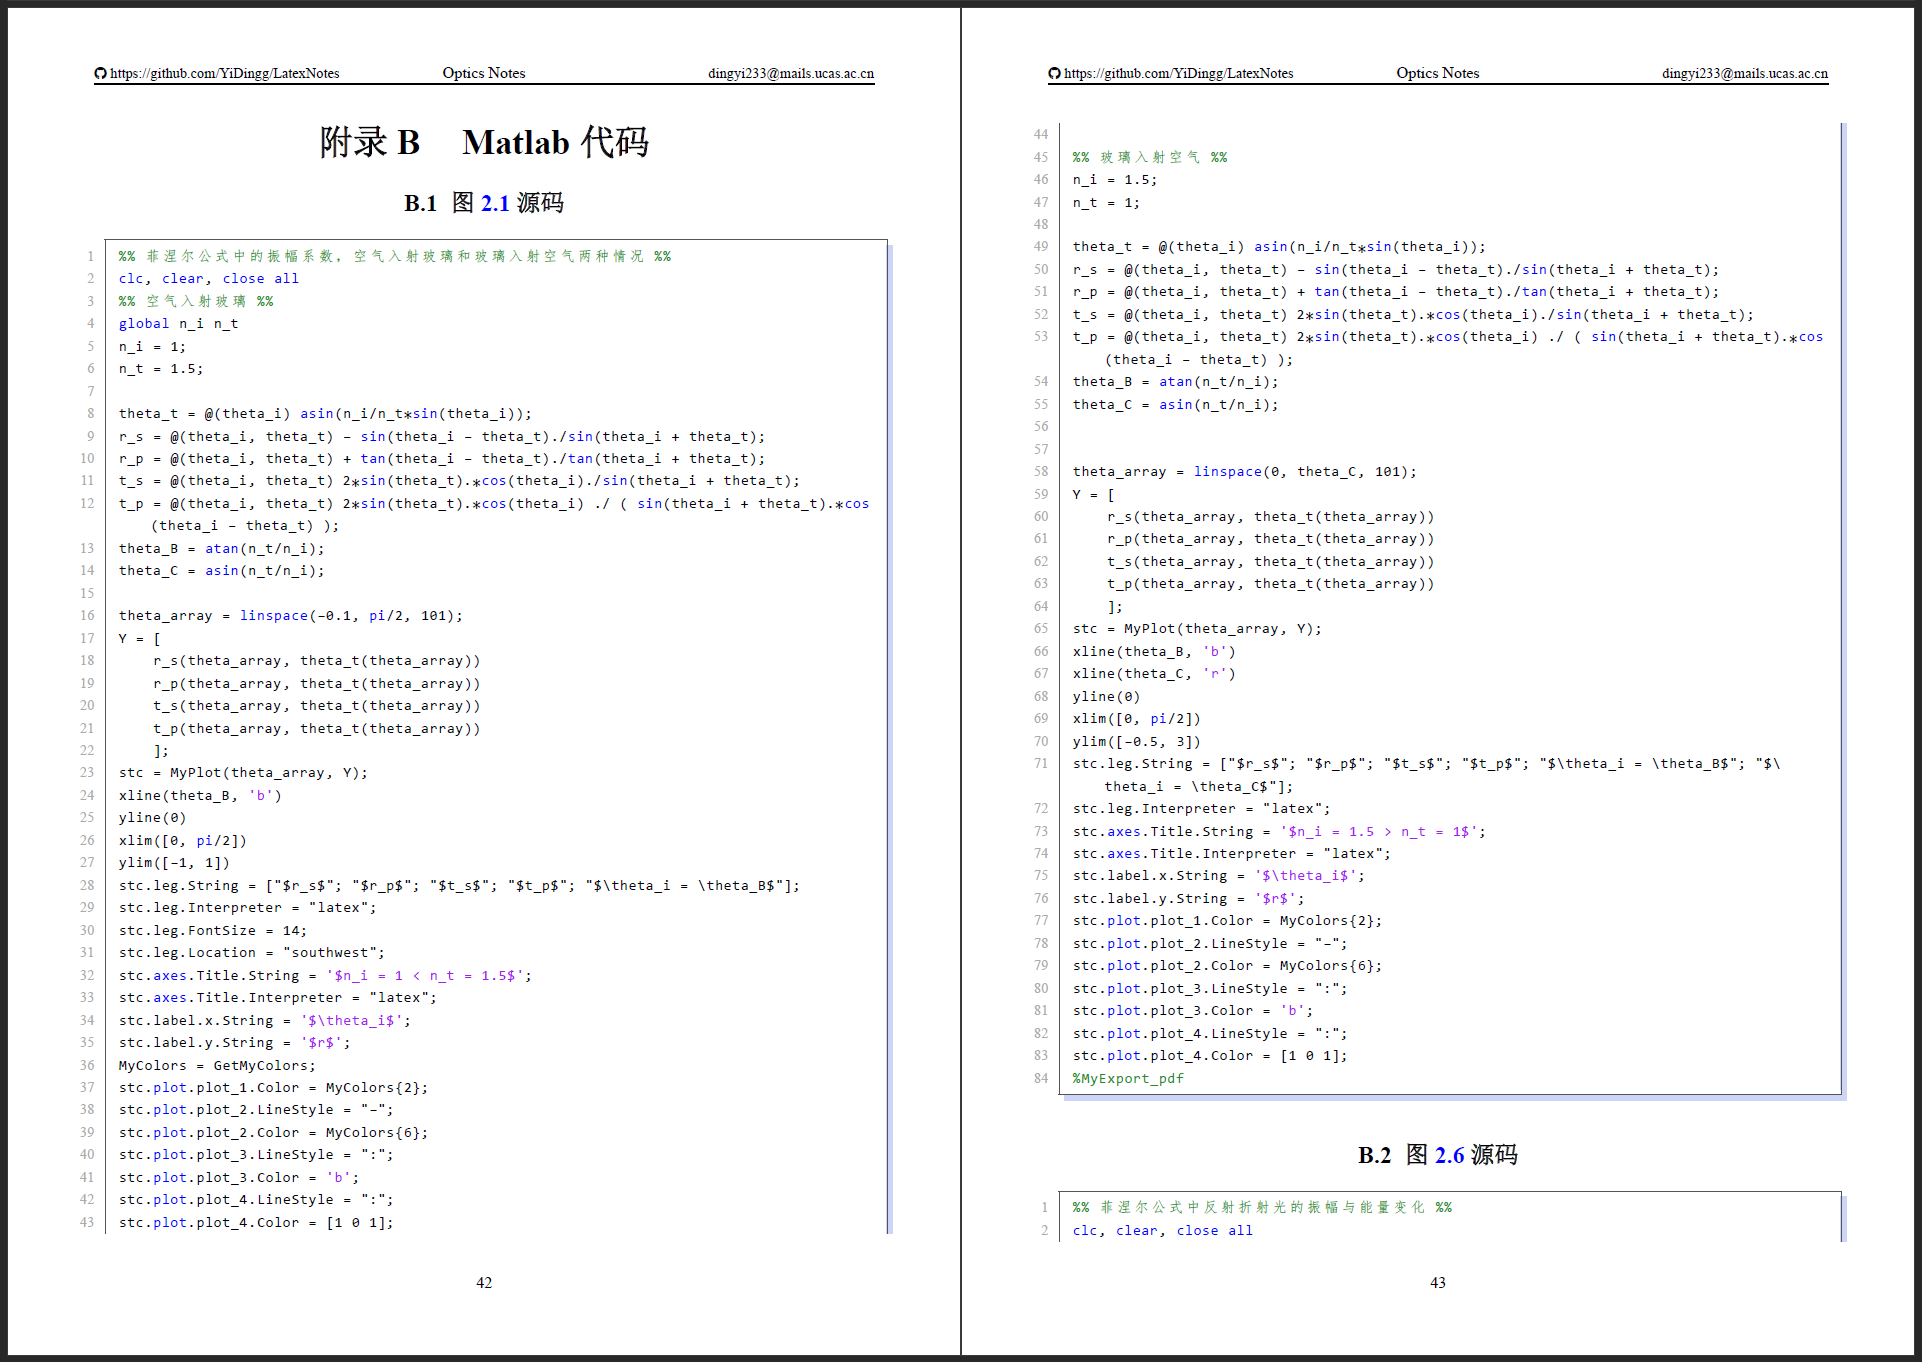The width and height of the screenshot is (1922, 1362).
Task: Click the MyColors = GetMyColors code line
Action: [x=217, y=1065]
